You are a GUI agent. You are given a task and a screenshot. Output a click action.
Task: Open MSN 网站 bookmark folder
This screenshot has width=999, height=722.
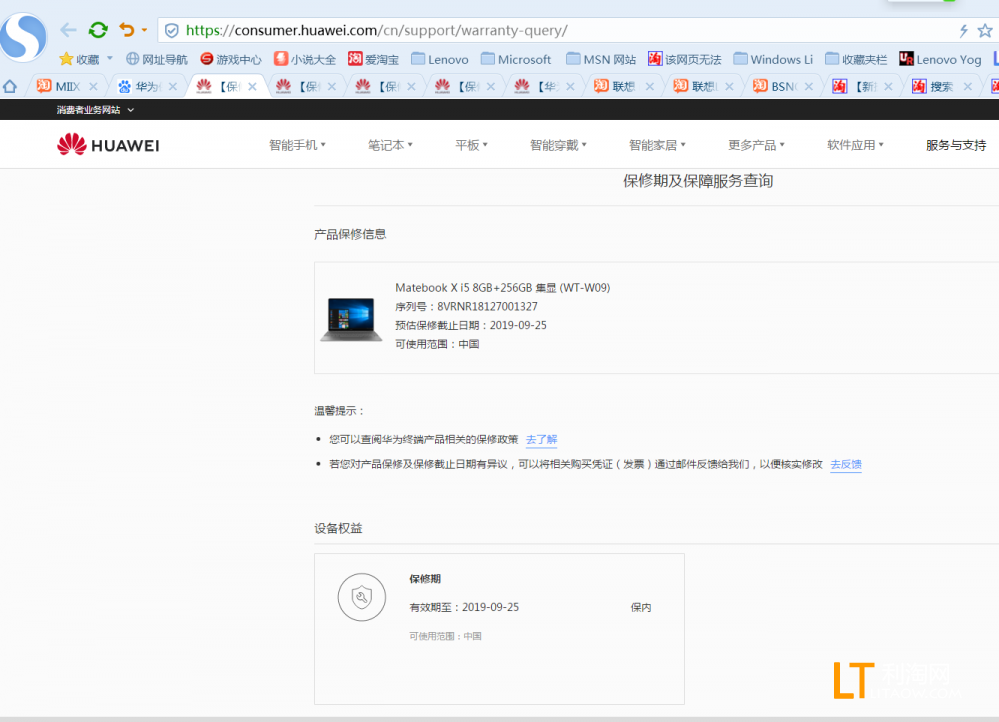click(x=601, y=59)
